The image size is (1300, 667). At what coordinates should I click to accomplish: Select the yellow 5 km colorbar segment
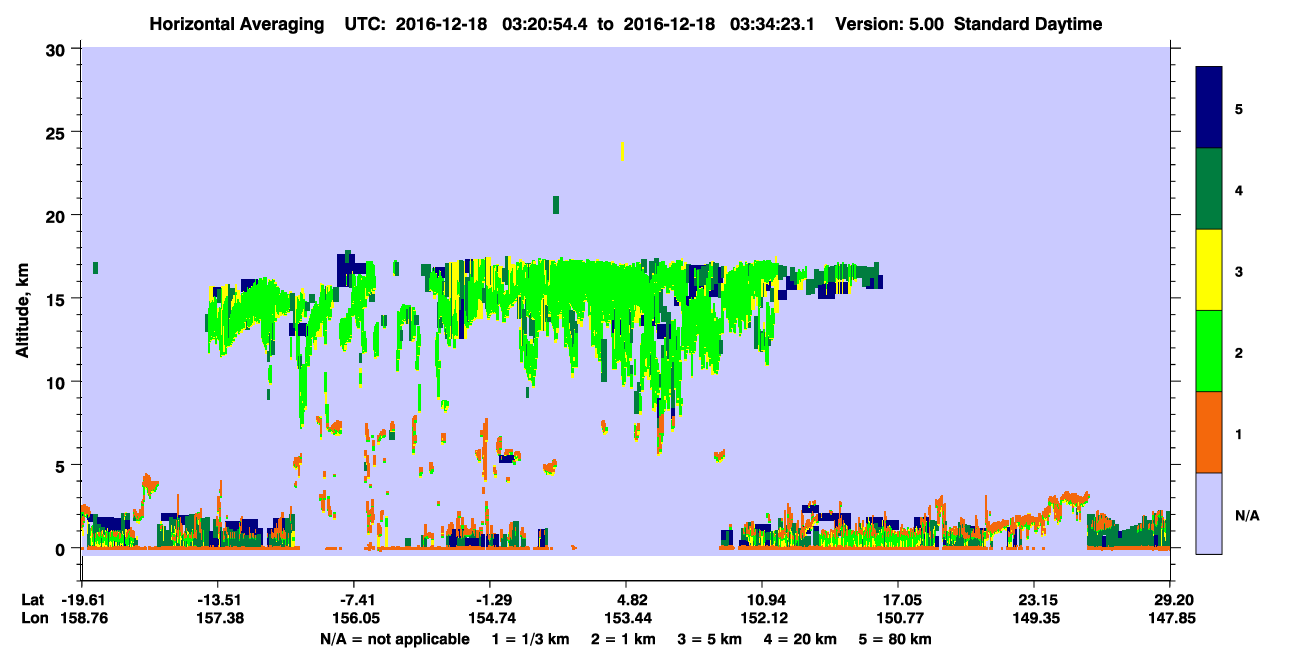pos(1209,270)
